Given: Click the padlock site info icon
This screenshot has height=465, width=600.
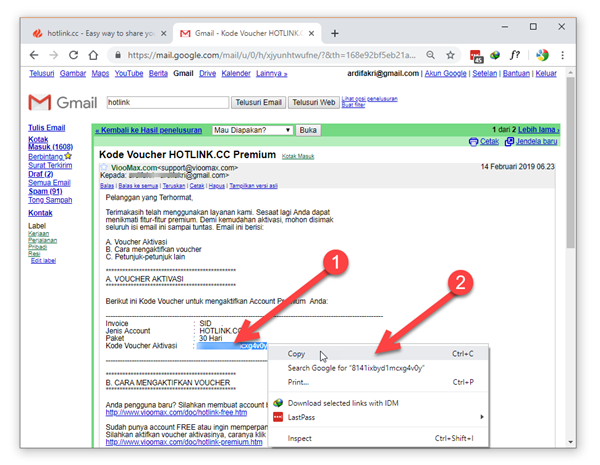Looking at the screenshot, I should [118, 55].
